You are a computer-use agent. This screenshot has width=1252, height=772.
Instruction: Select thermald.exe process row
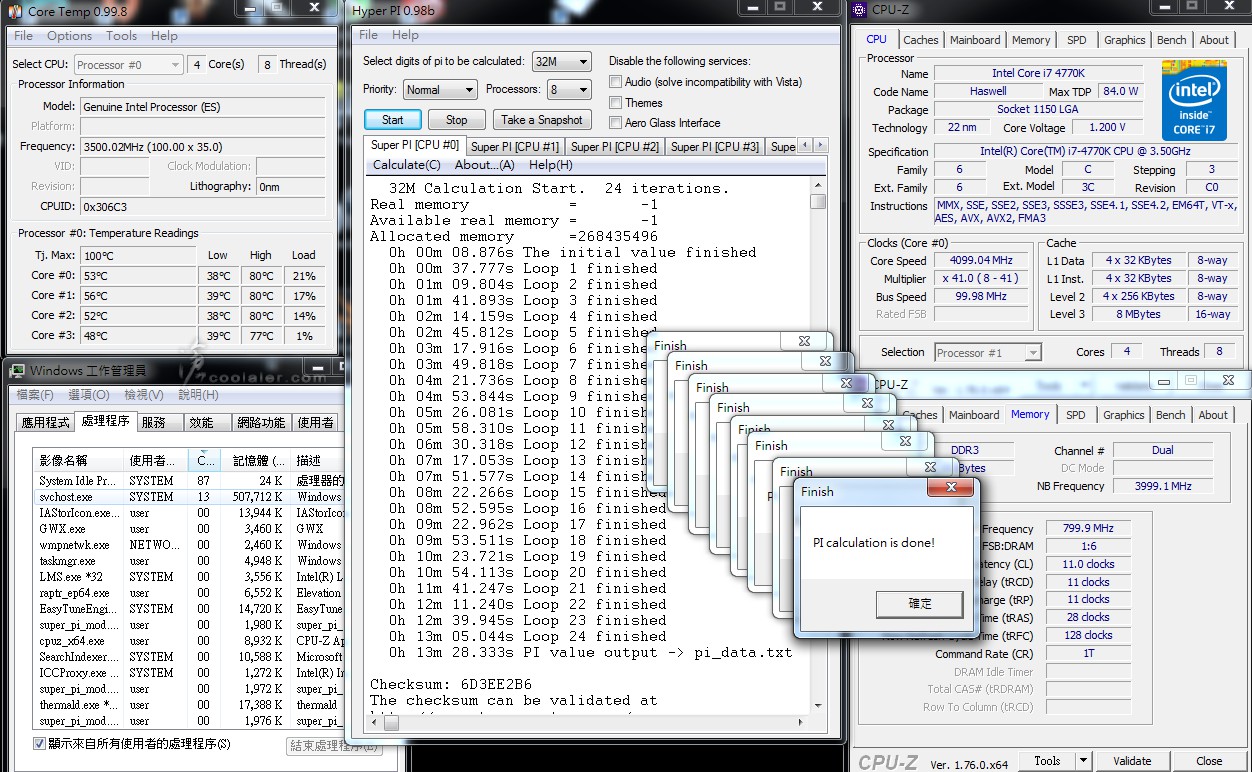pyautogui.click(x=188, y=705)
